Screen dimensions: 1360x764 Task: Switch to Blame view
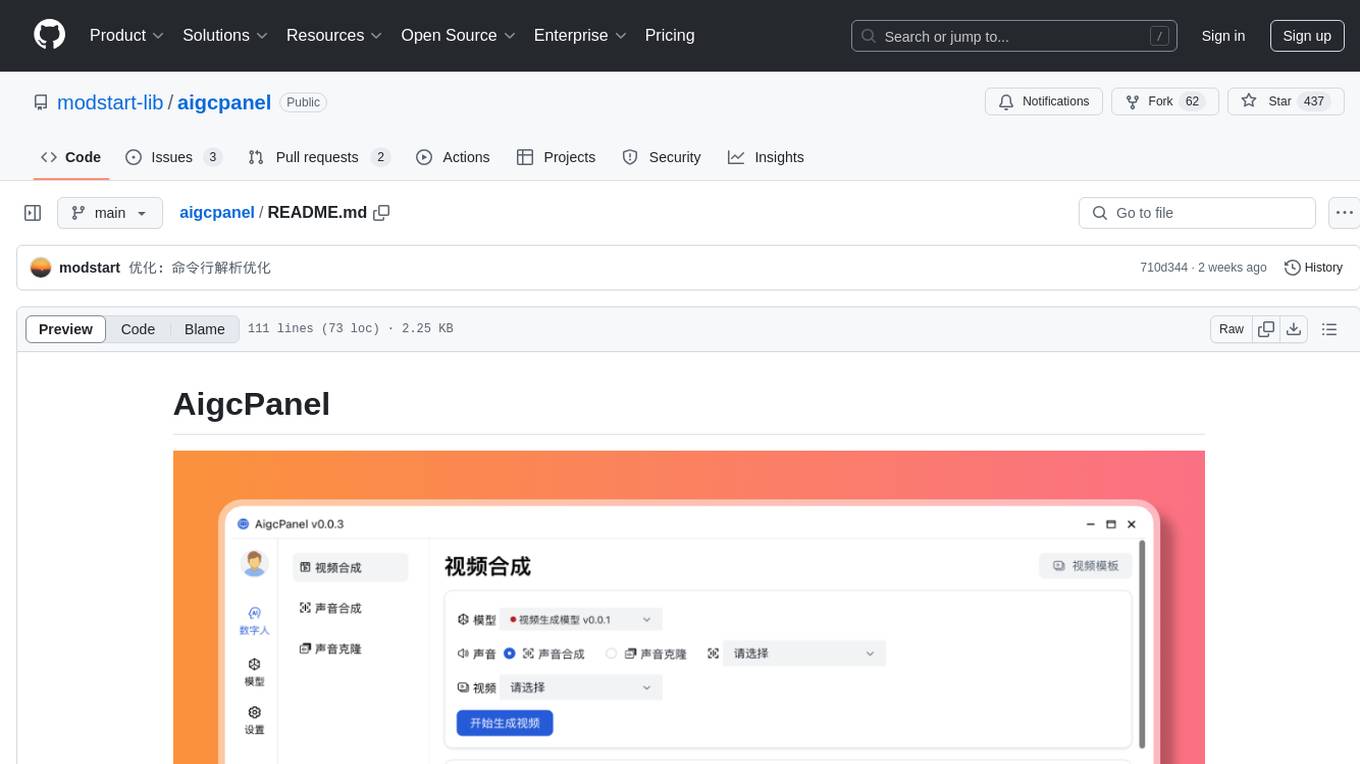(204, 329)
